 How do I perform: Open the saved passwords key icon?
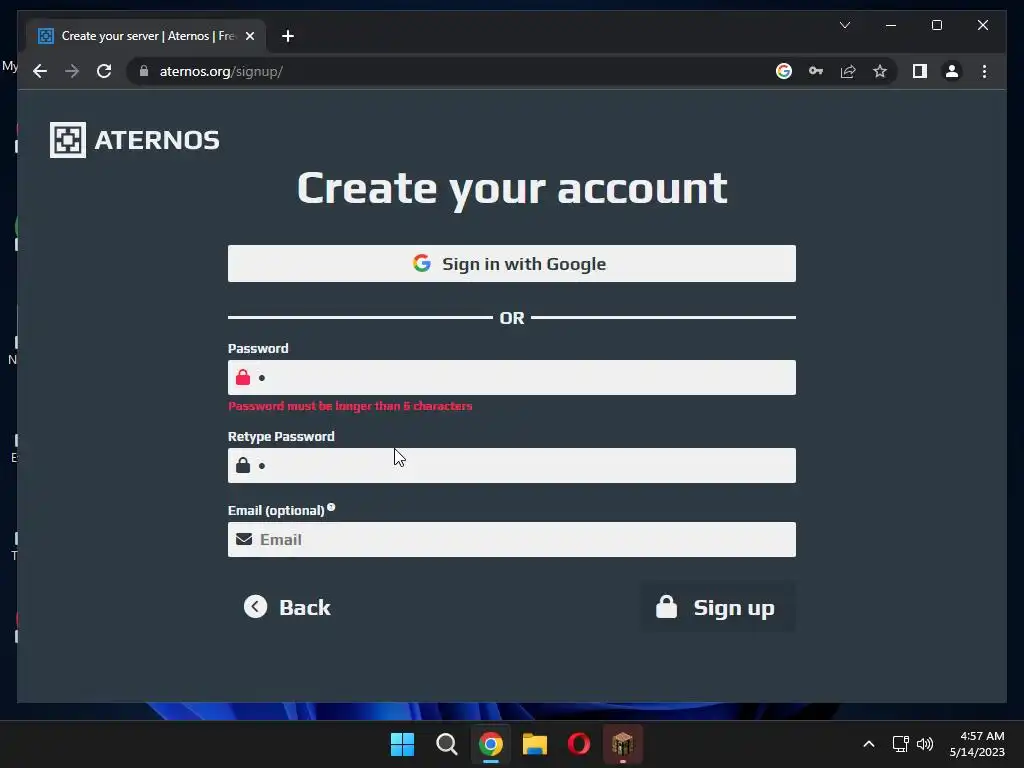tap(816, 71)
